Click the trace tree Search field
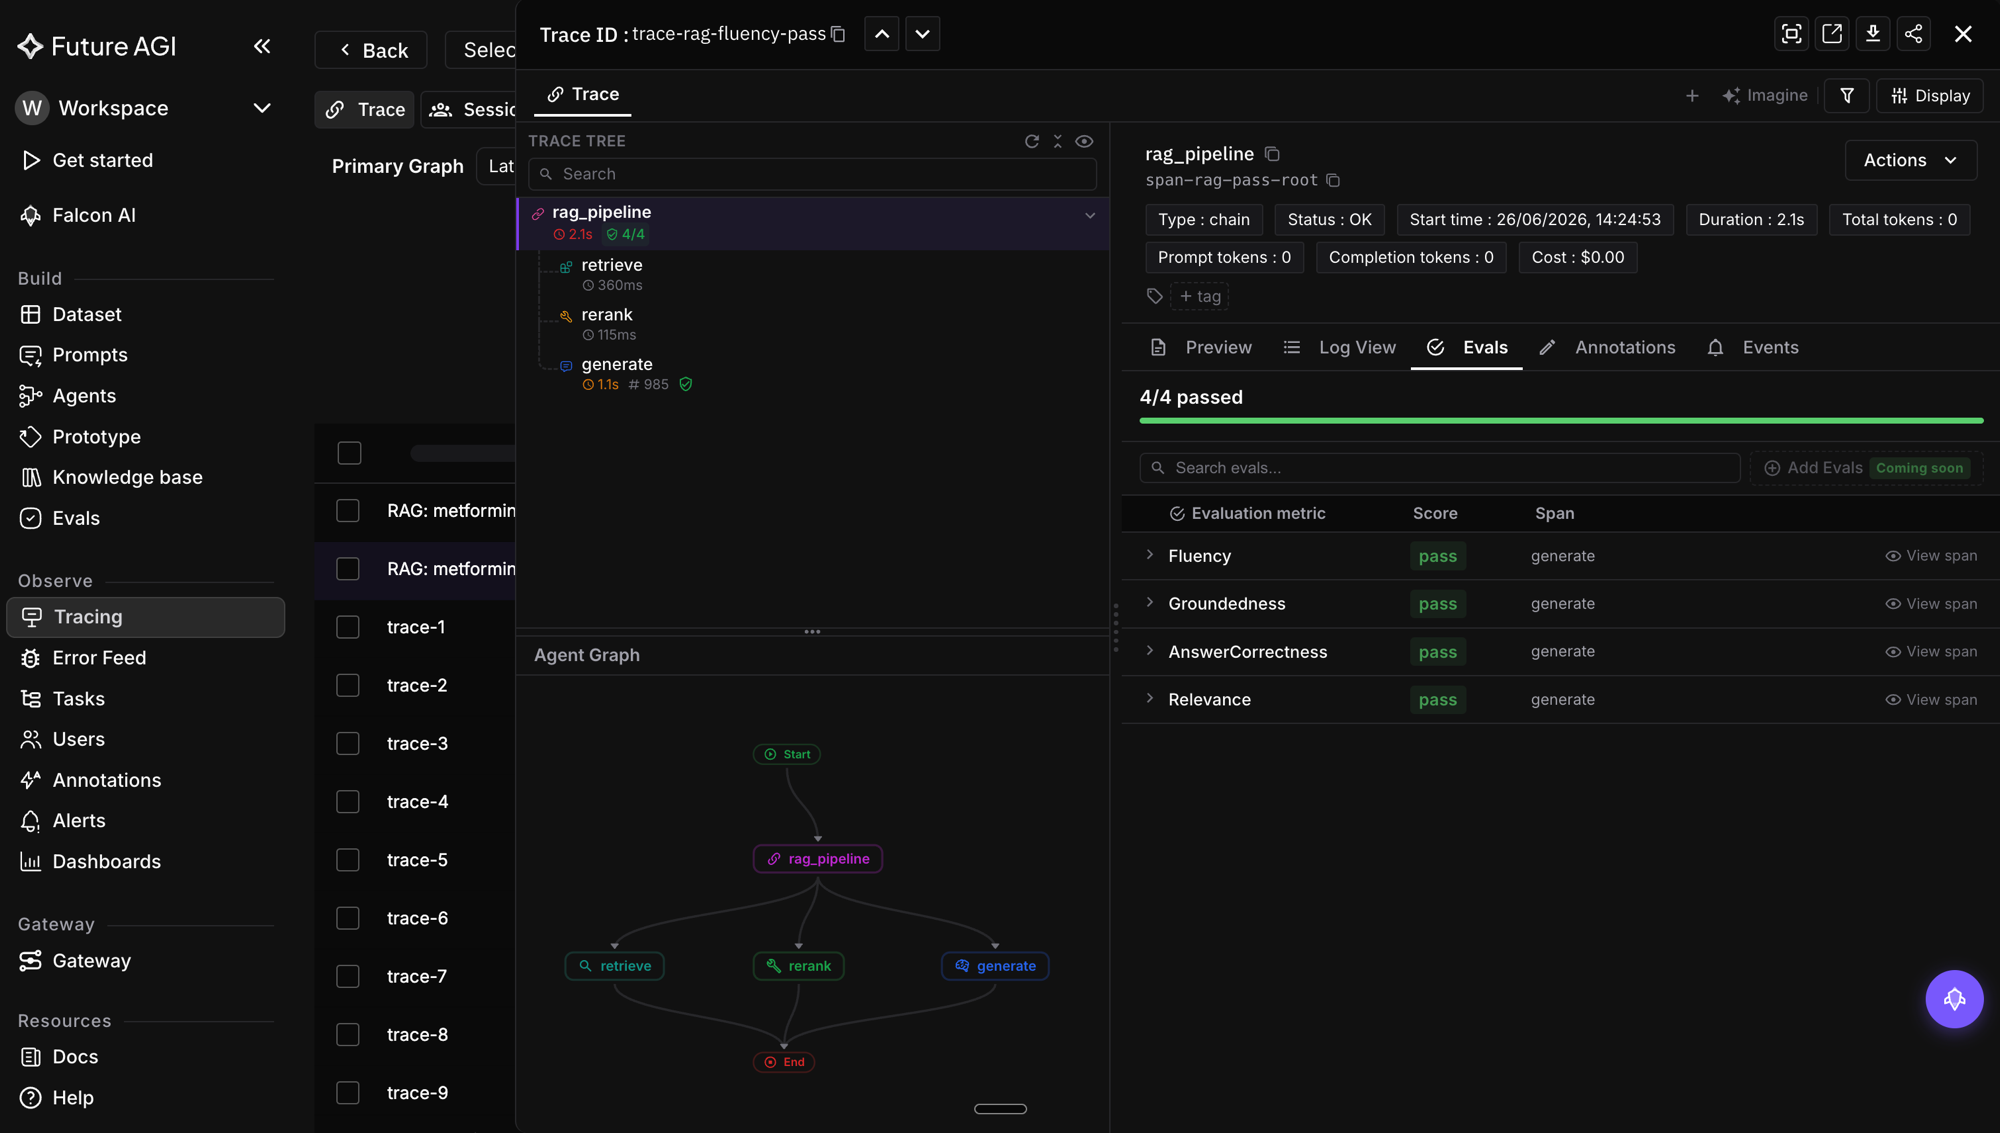2000x1133 pixels. pyautogui.click(x=812, y=174)
